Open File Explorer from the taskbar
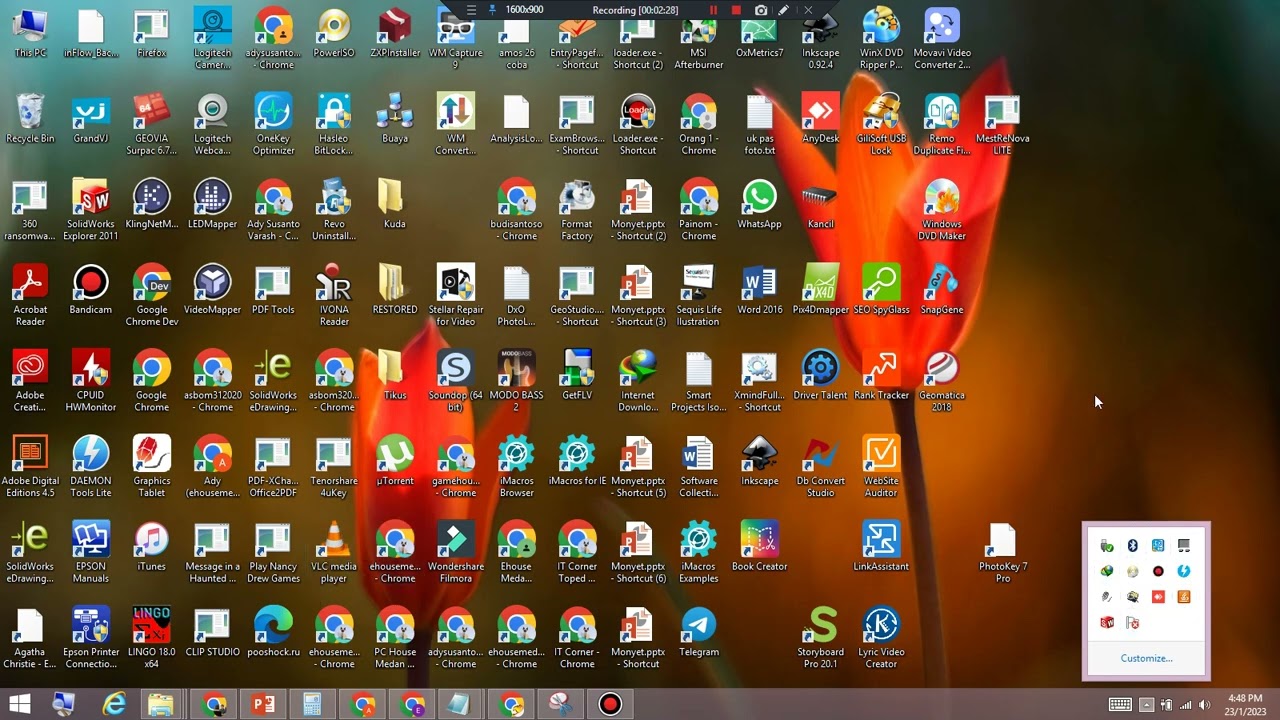The height and width of the screenshot is (720, 1280). (x=161, y=704)
